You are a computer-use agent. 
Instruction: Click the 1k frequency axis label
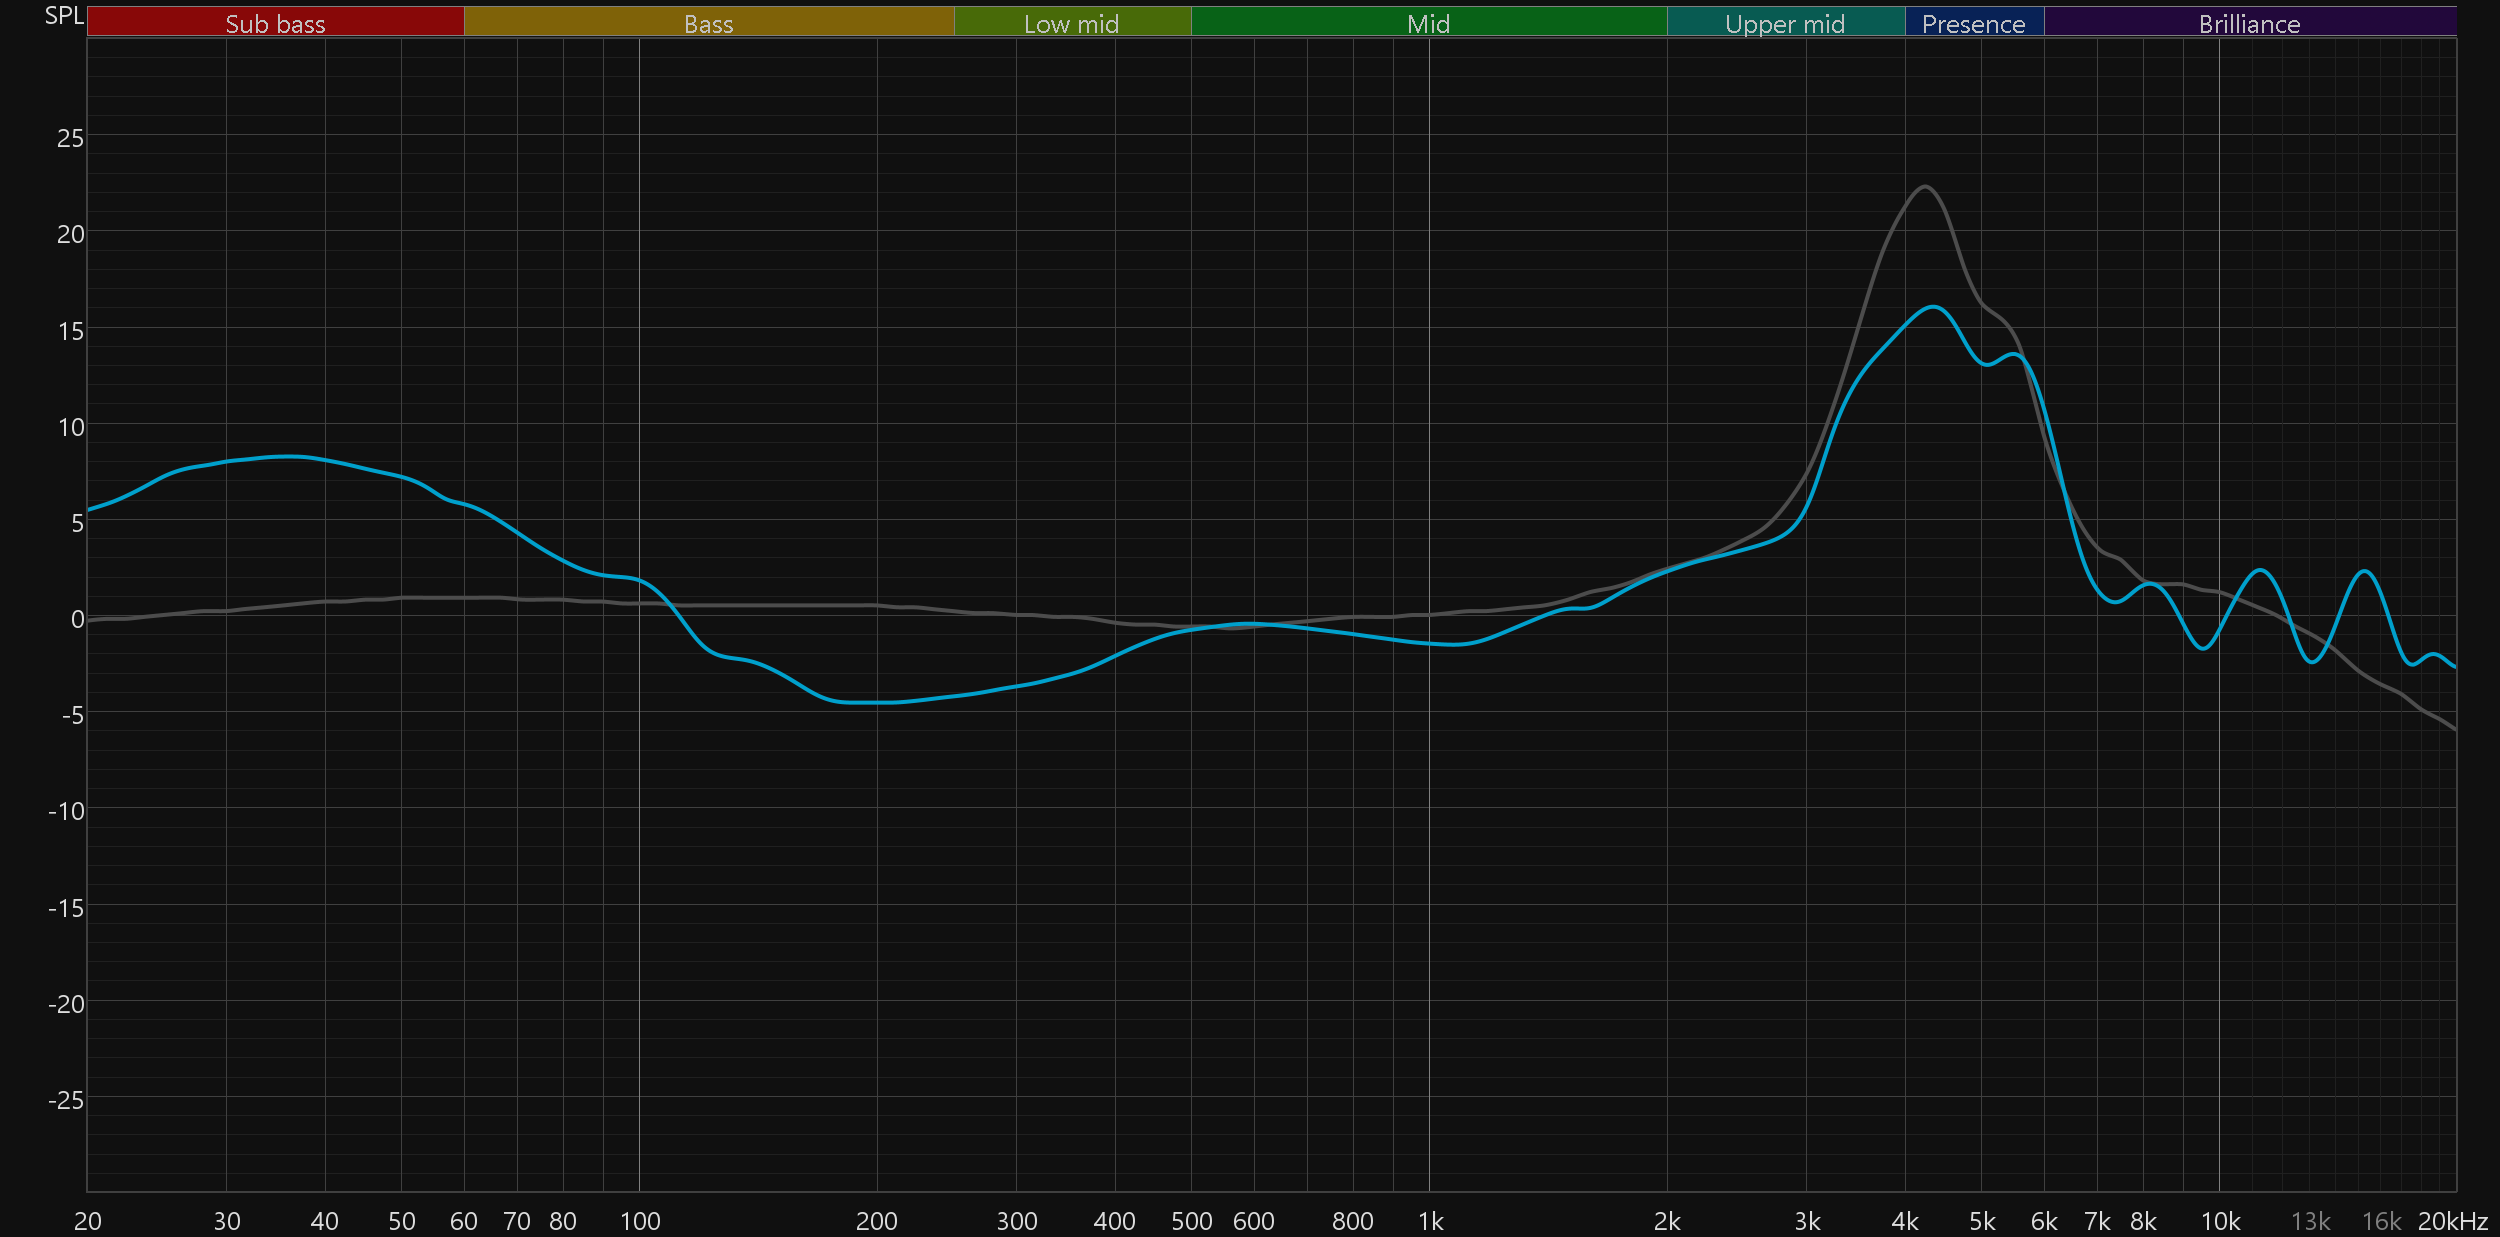pos(1430,1221)
